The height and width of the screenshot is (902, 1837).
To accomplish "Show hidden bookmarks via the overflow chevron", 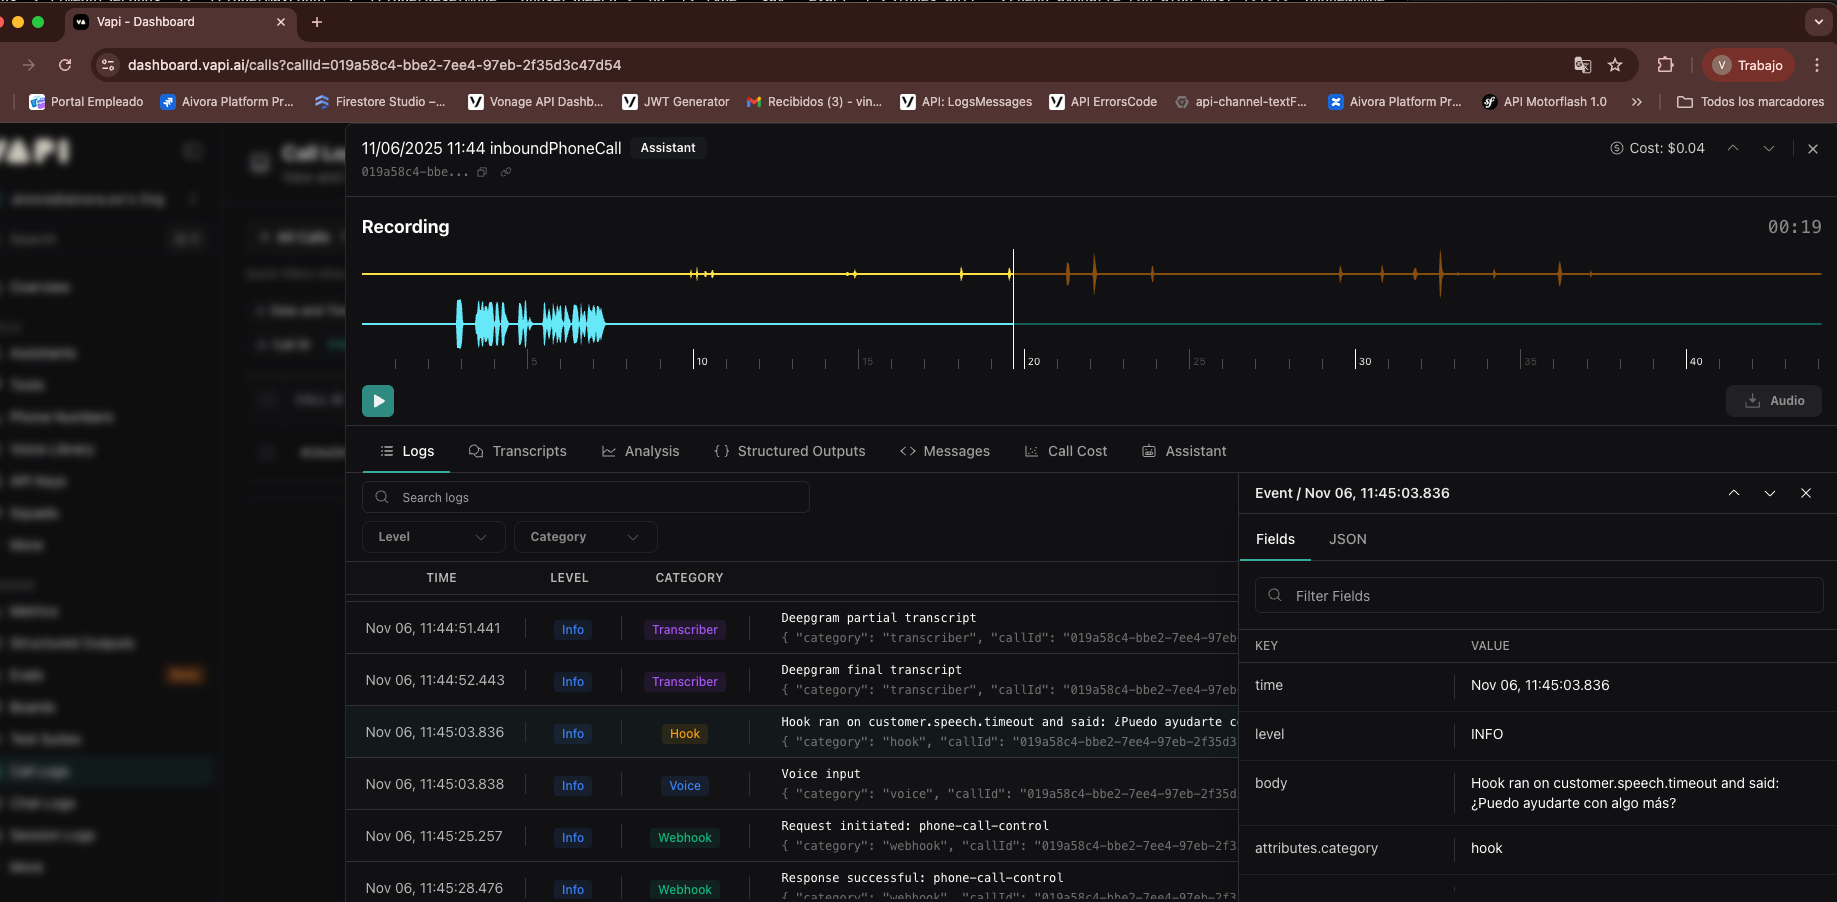I will click(x=1637, y=102).
